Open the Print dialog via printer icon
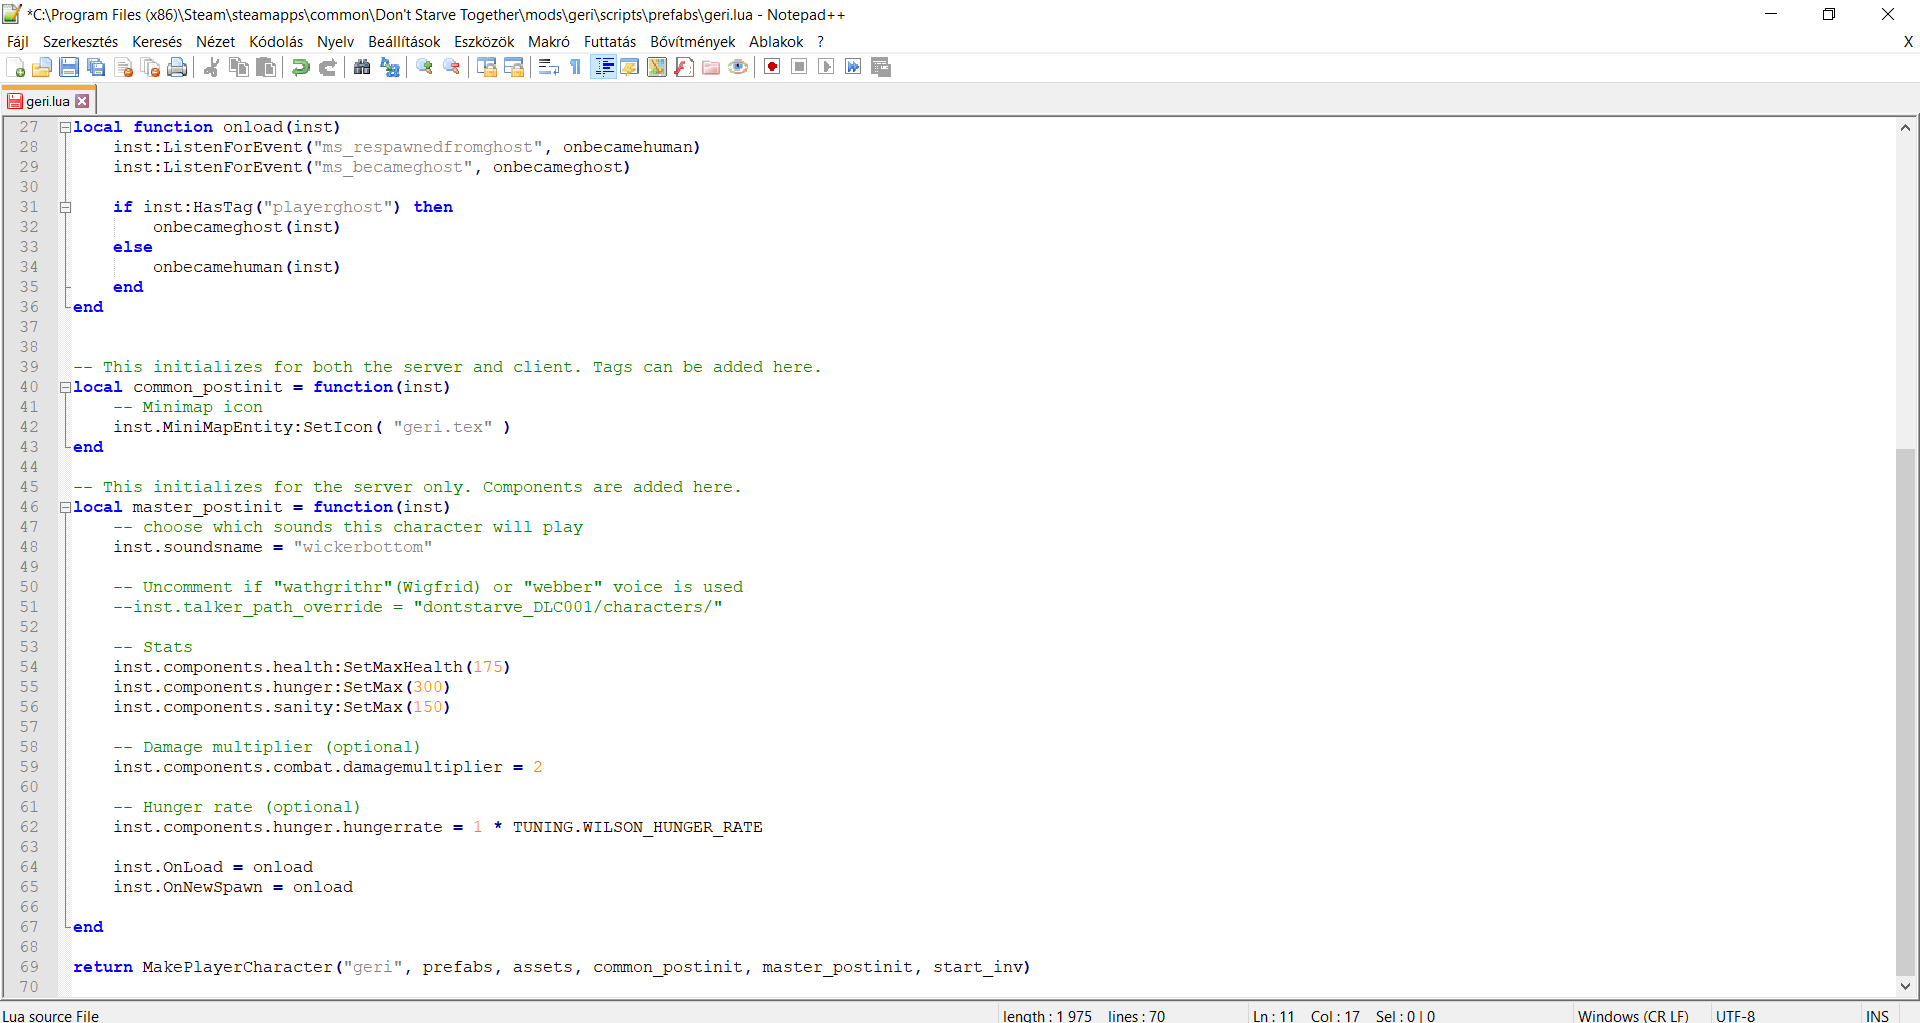 177,67
